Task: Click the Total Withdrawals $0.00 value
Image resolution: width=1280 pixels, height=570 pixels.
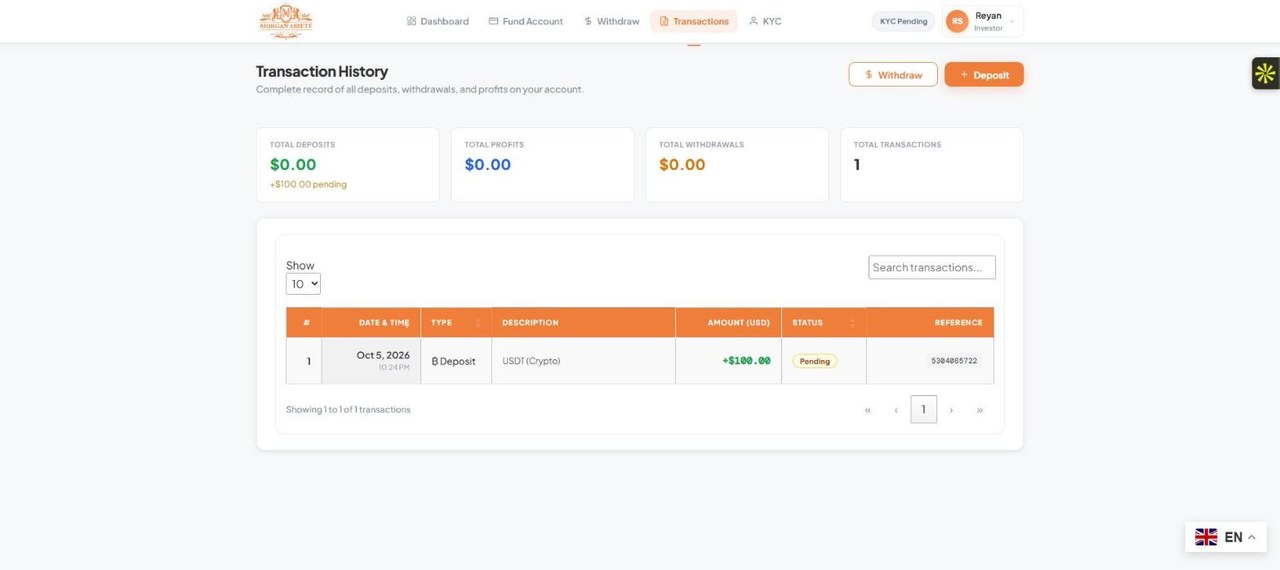Action: pyautogui.click(x=682, y=165)
